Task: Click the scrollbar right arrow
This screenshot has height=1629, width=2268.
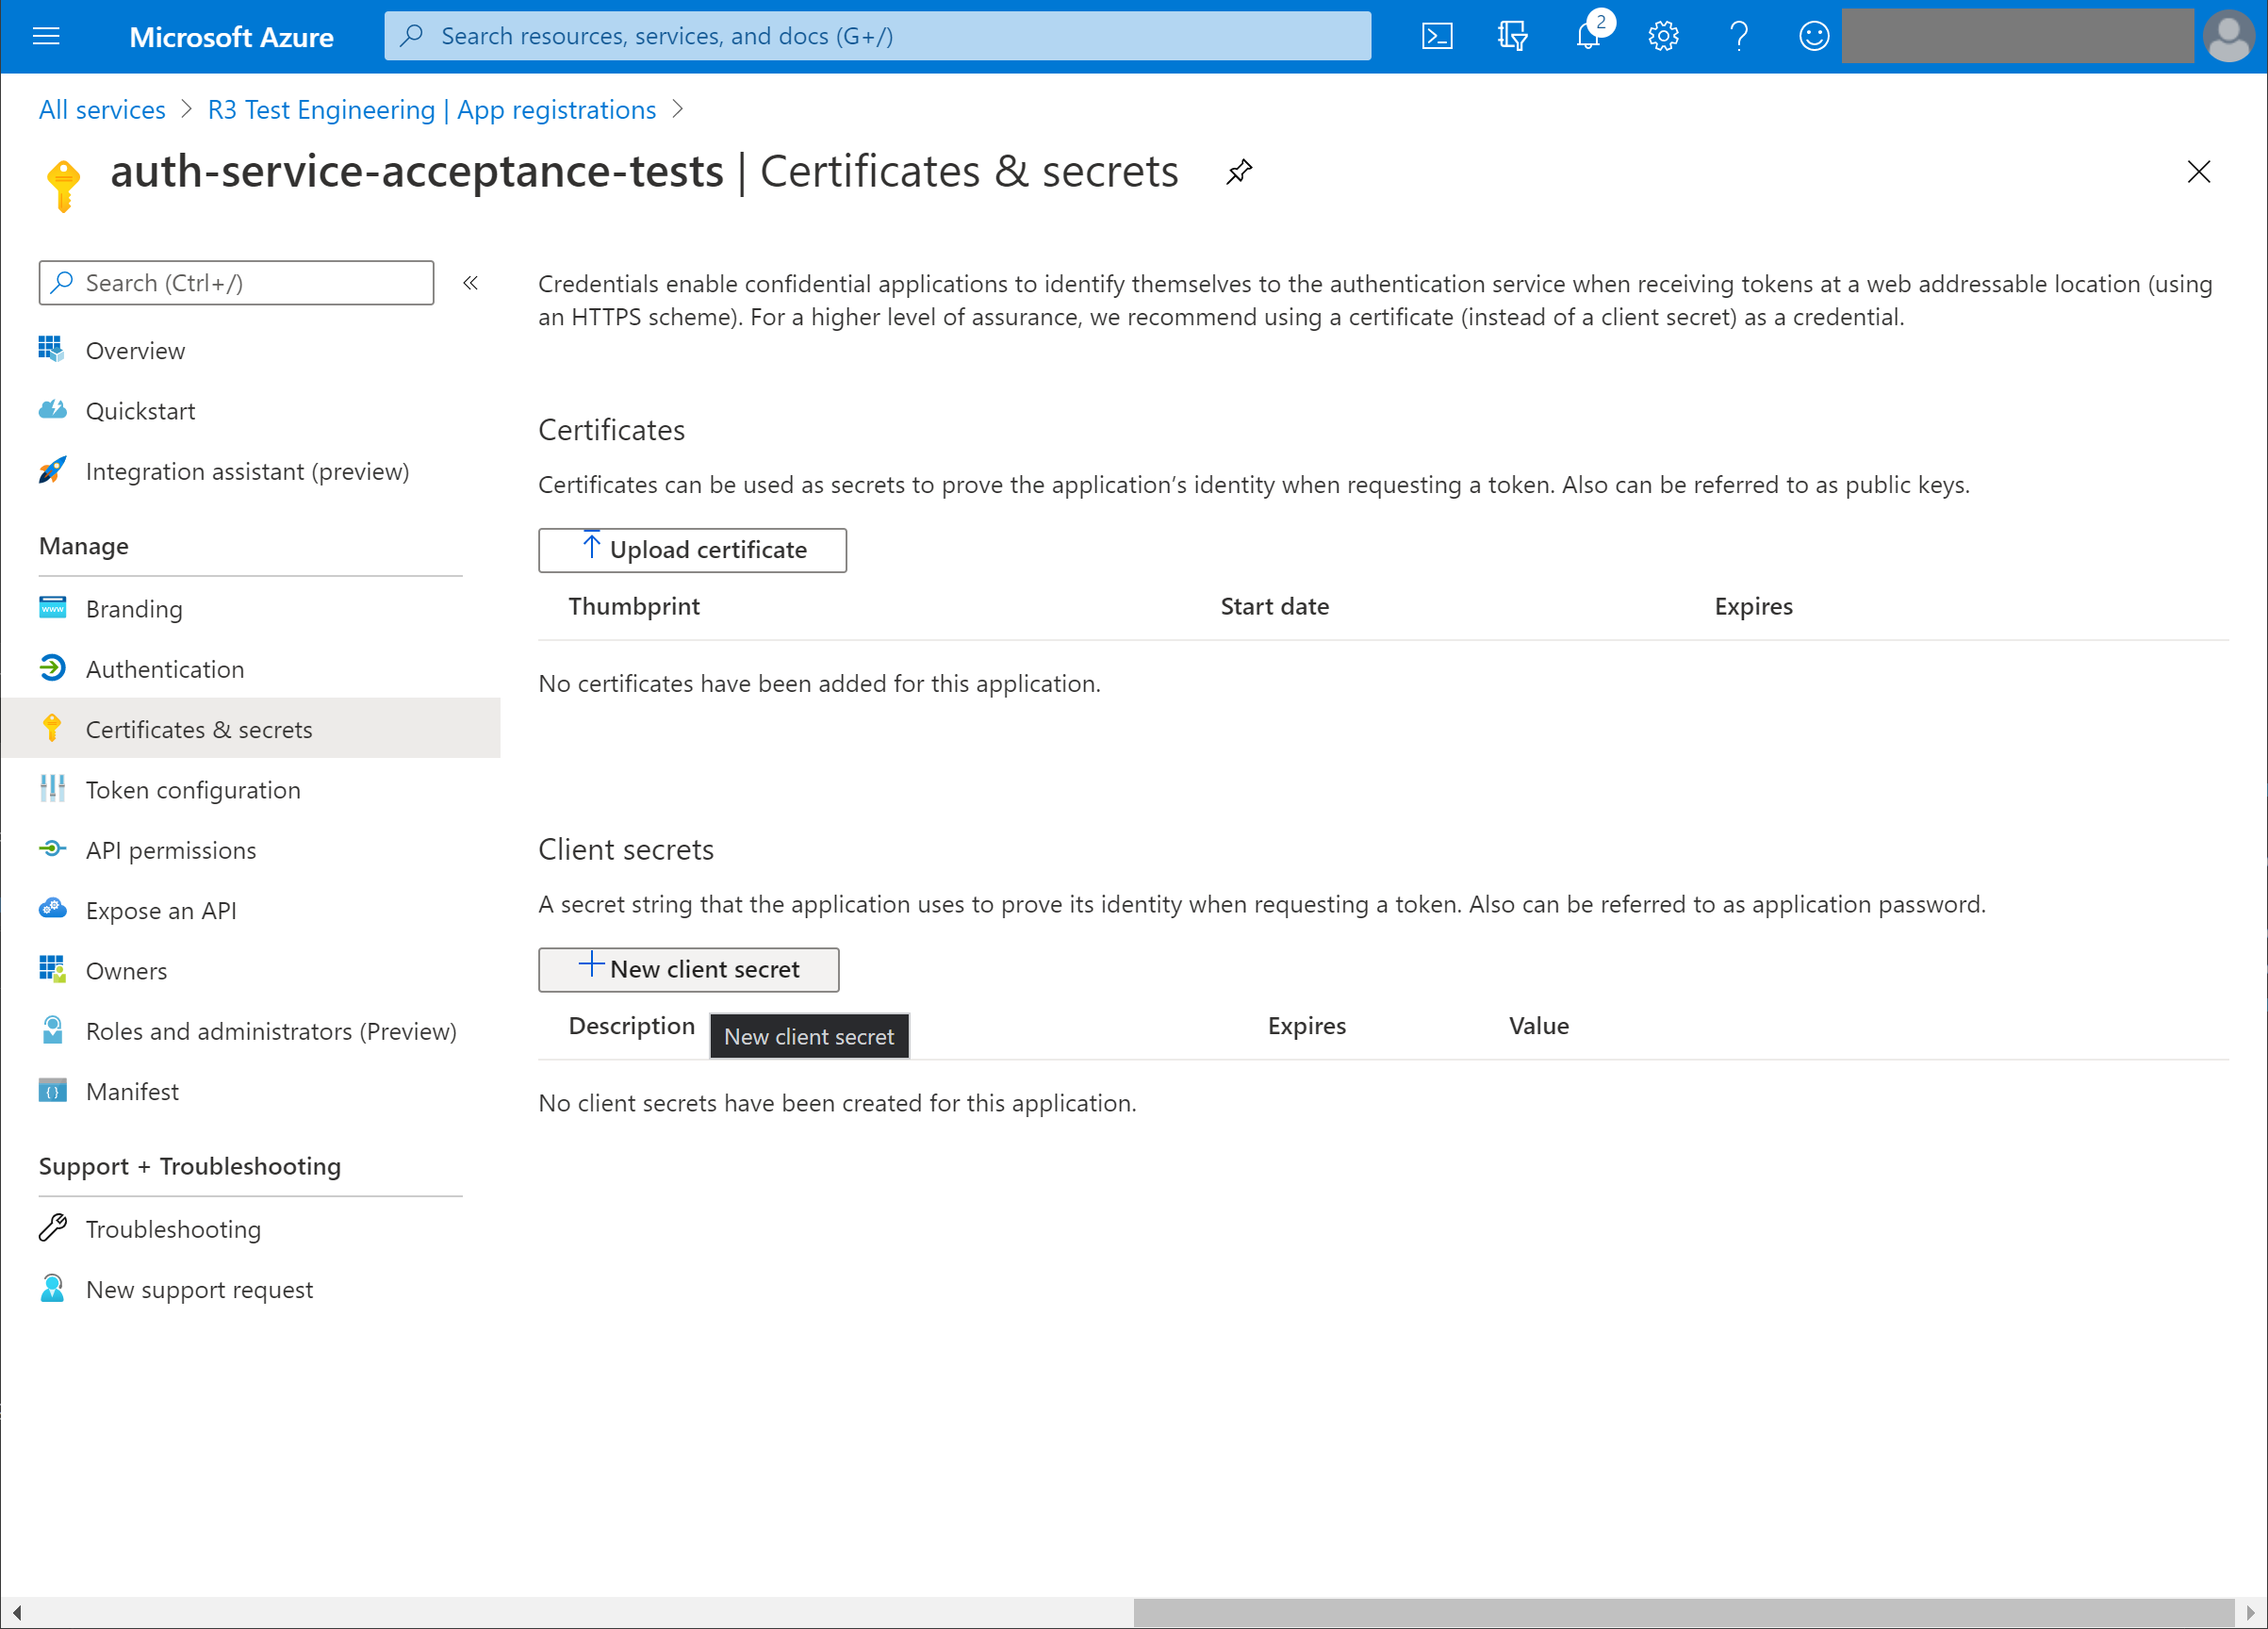Action: pyautogui.click(x=2250, y=1612)
